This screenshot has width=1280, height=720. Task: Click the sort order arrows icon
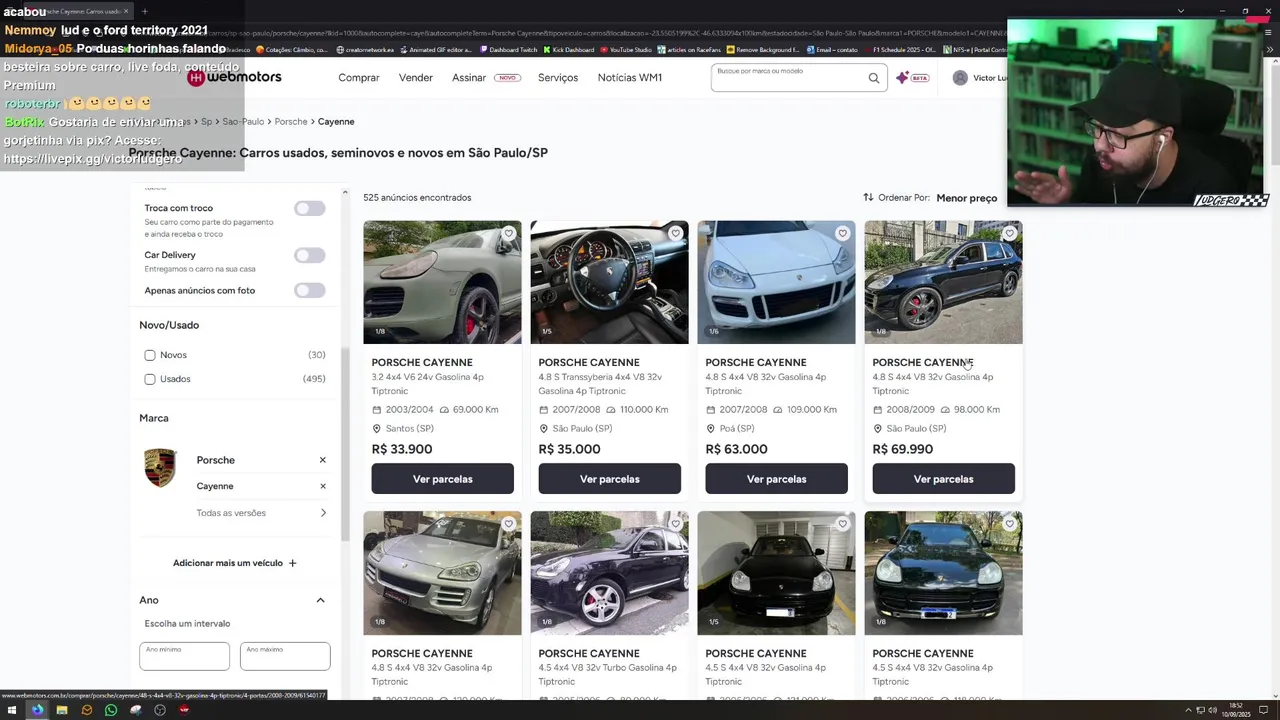click(x=868, y=198)
